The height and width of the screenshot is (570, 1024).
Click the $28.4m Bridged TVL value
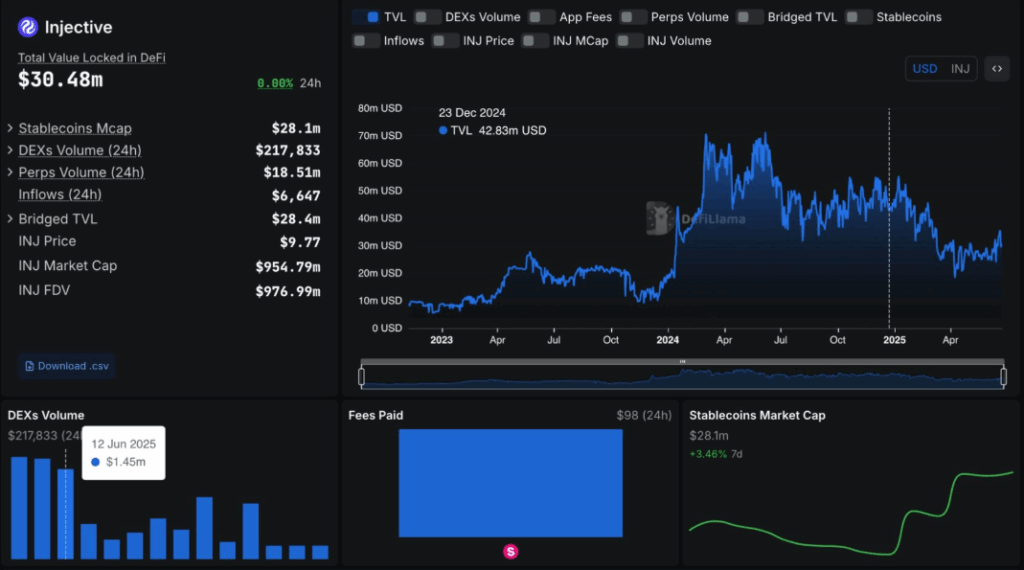[296, 219]
